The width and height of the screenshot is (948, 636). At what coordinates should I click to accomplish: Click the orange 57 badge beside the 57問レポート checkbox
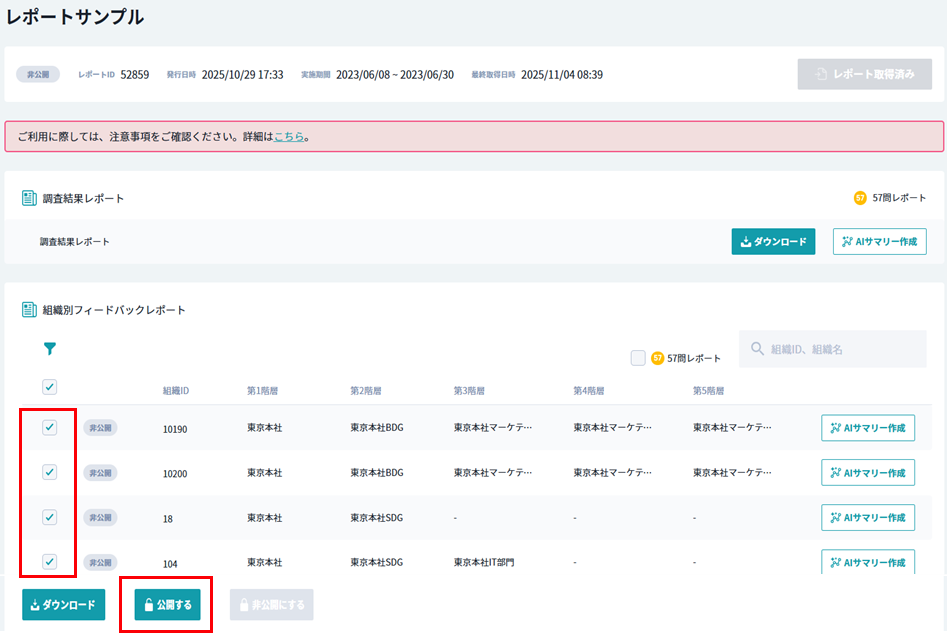point(657,358)
